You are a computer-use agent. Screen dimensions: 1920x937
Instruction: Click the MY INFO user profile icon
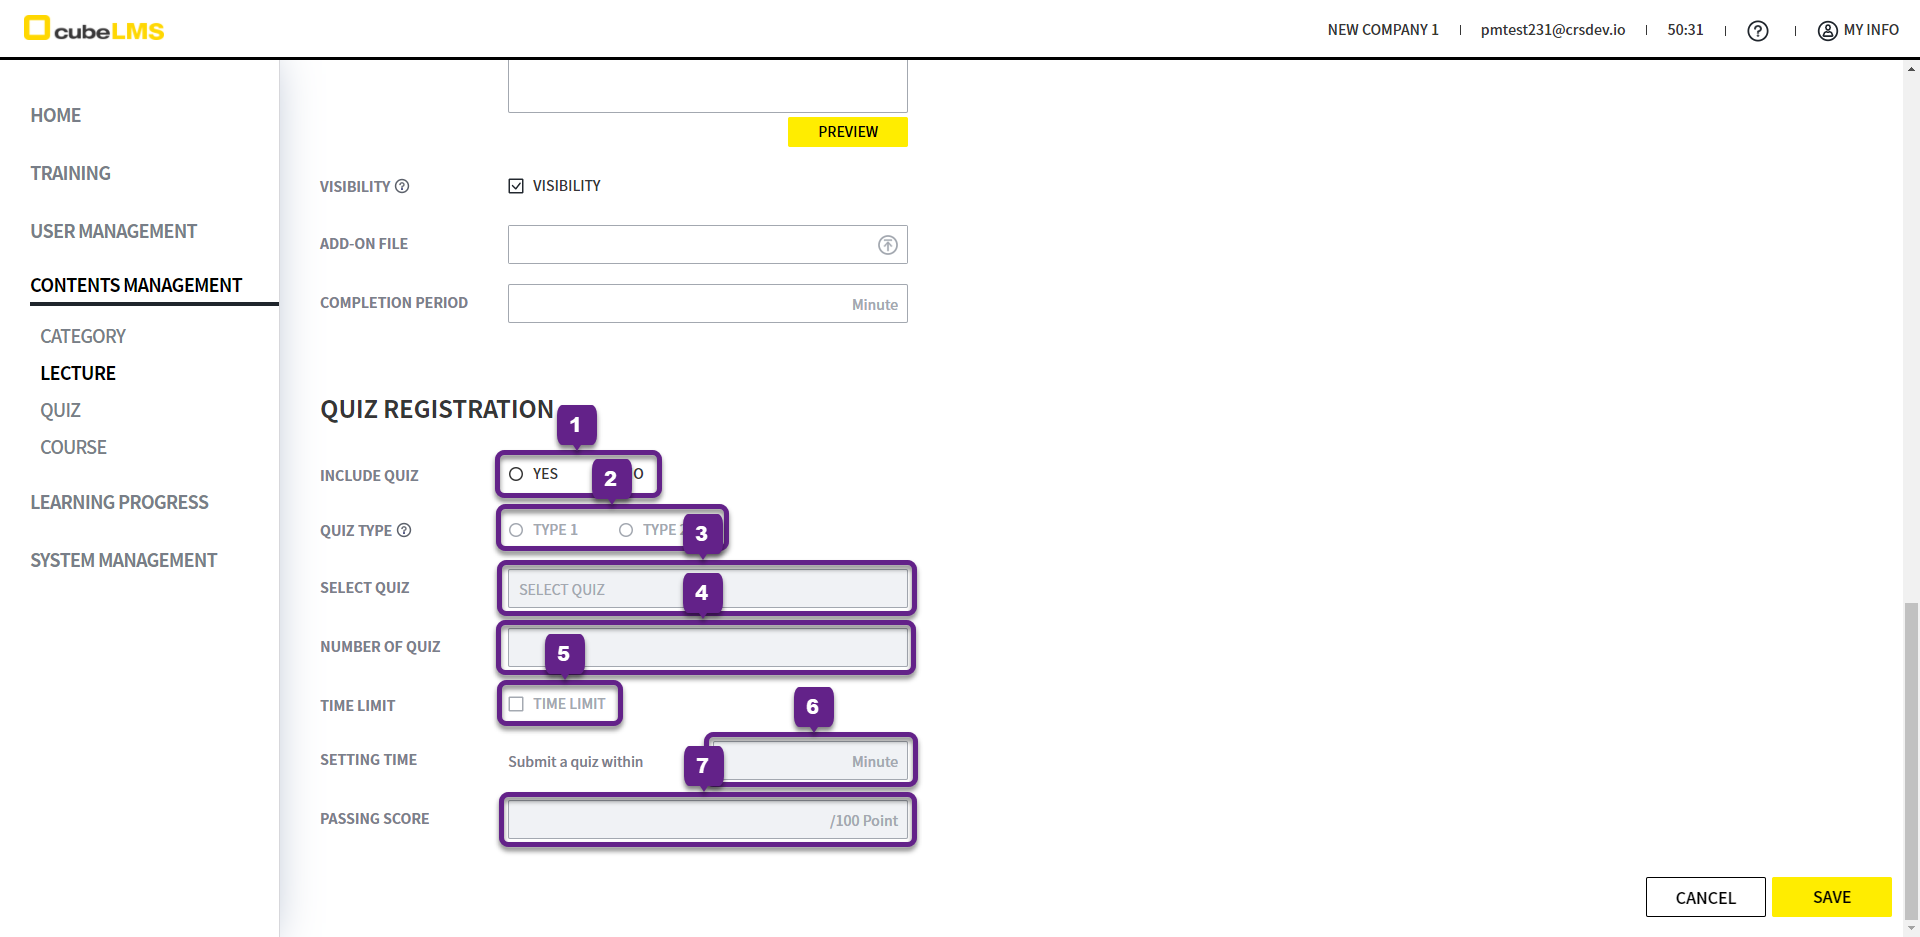pos(1827,31)
